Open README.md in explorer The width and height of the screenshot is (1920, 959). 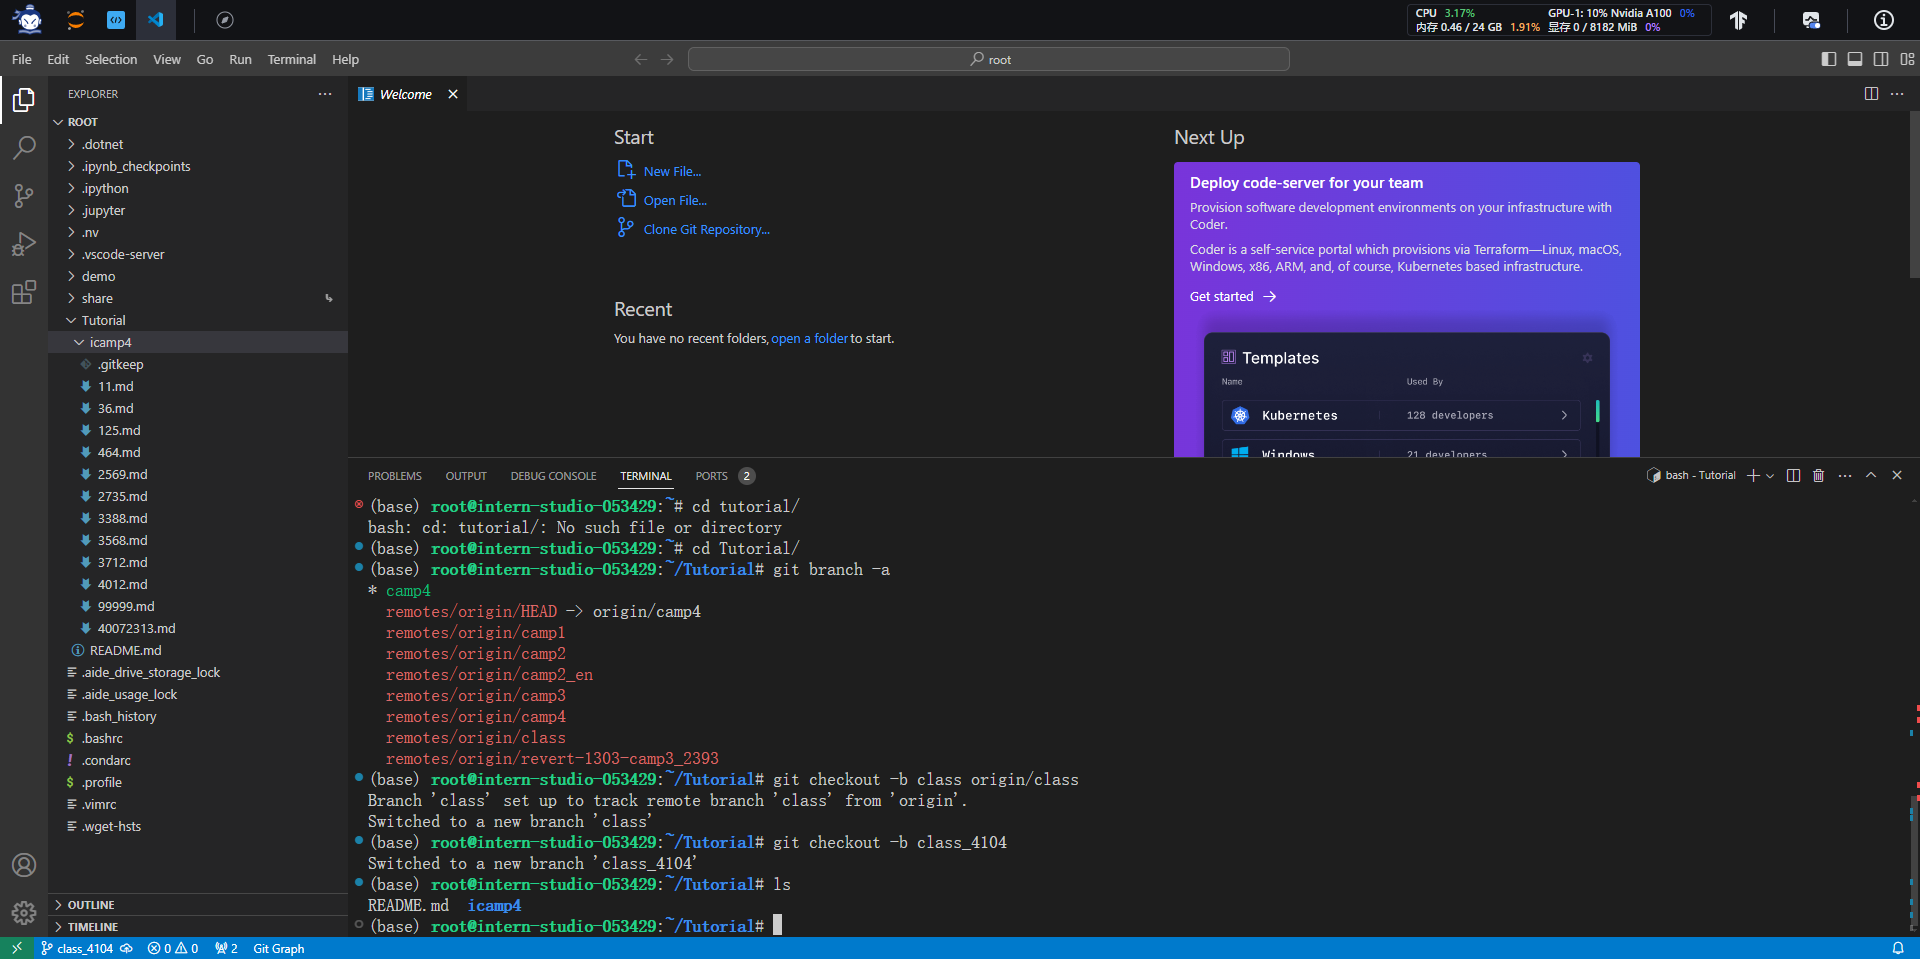point(198,650)
